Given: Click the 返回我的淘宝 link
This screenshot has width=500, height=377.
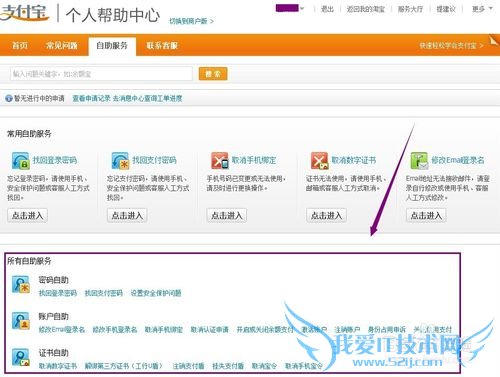Looking at the screenshot, I should 366,9.
